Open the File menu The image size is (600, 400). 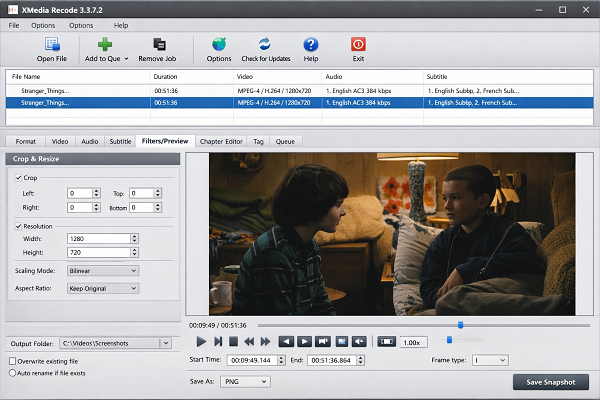click(x=14, y=24)
